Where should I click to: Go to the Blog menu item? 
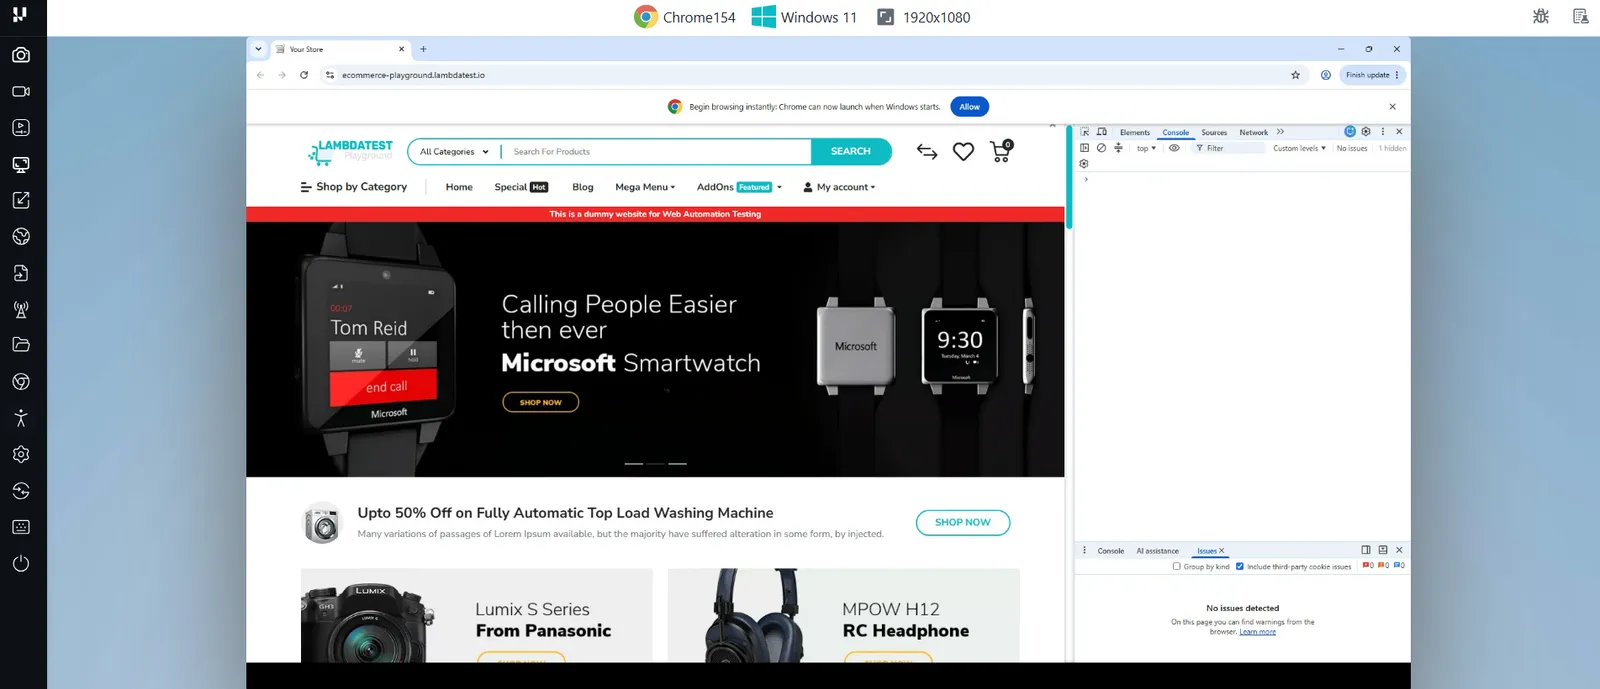tap(583, 187)
